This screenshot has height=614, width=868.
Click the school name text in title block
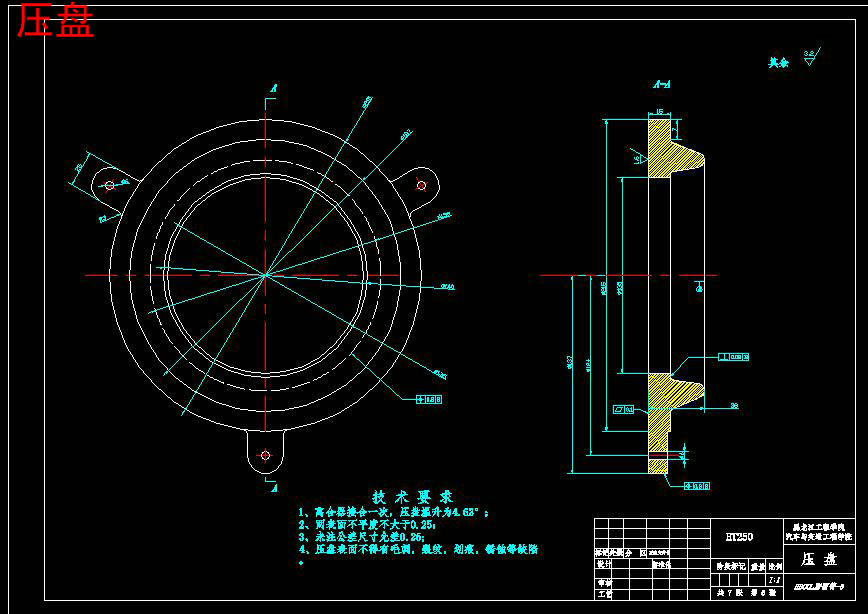tap(820, 533)
